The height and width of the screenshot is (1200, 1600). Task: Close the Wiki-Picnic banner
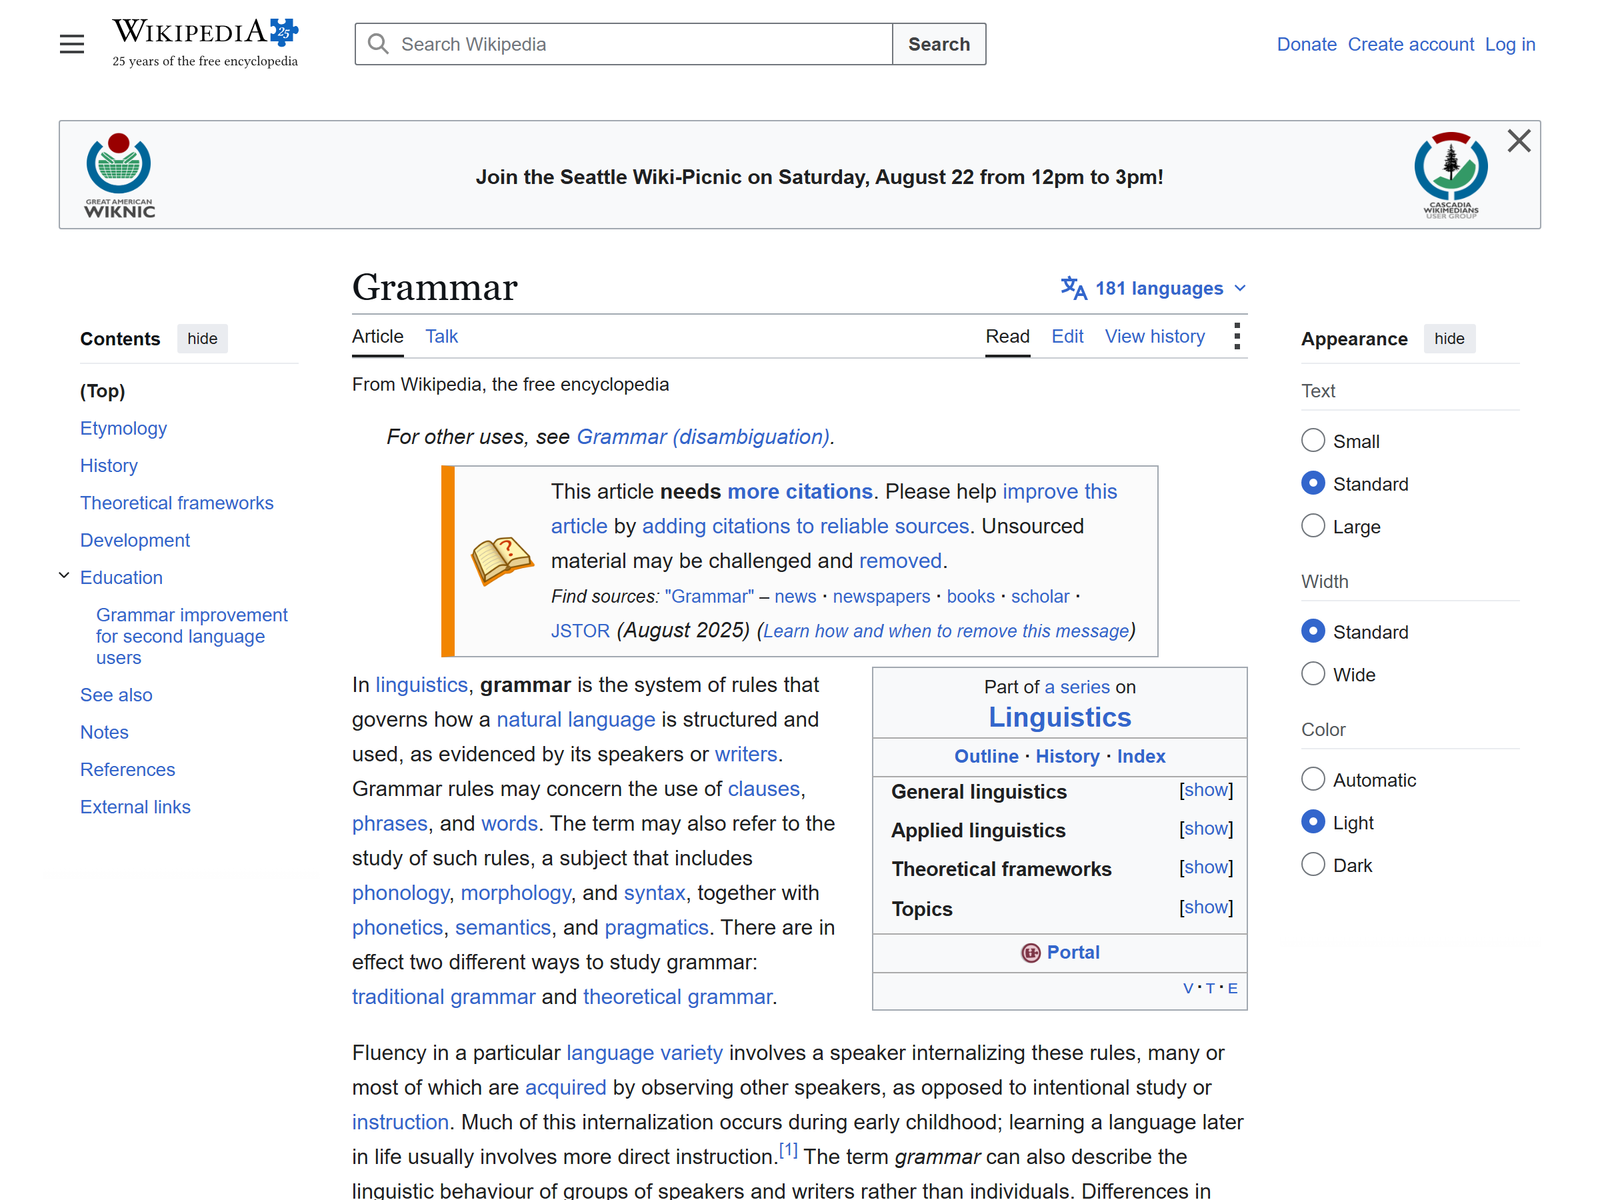(x=1519, y=141)
